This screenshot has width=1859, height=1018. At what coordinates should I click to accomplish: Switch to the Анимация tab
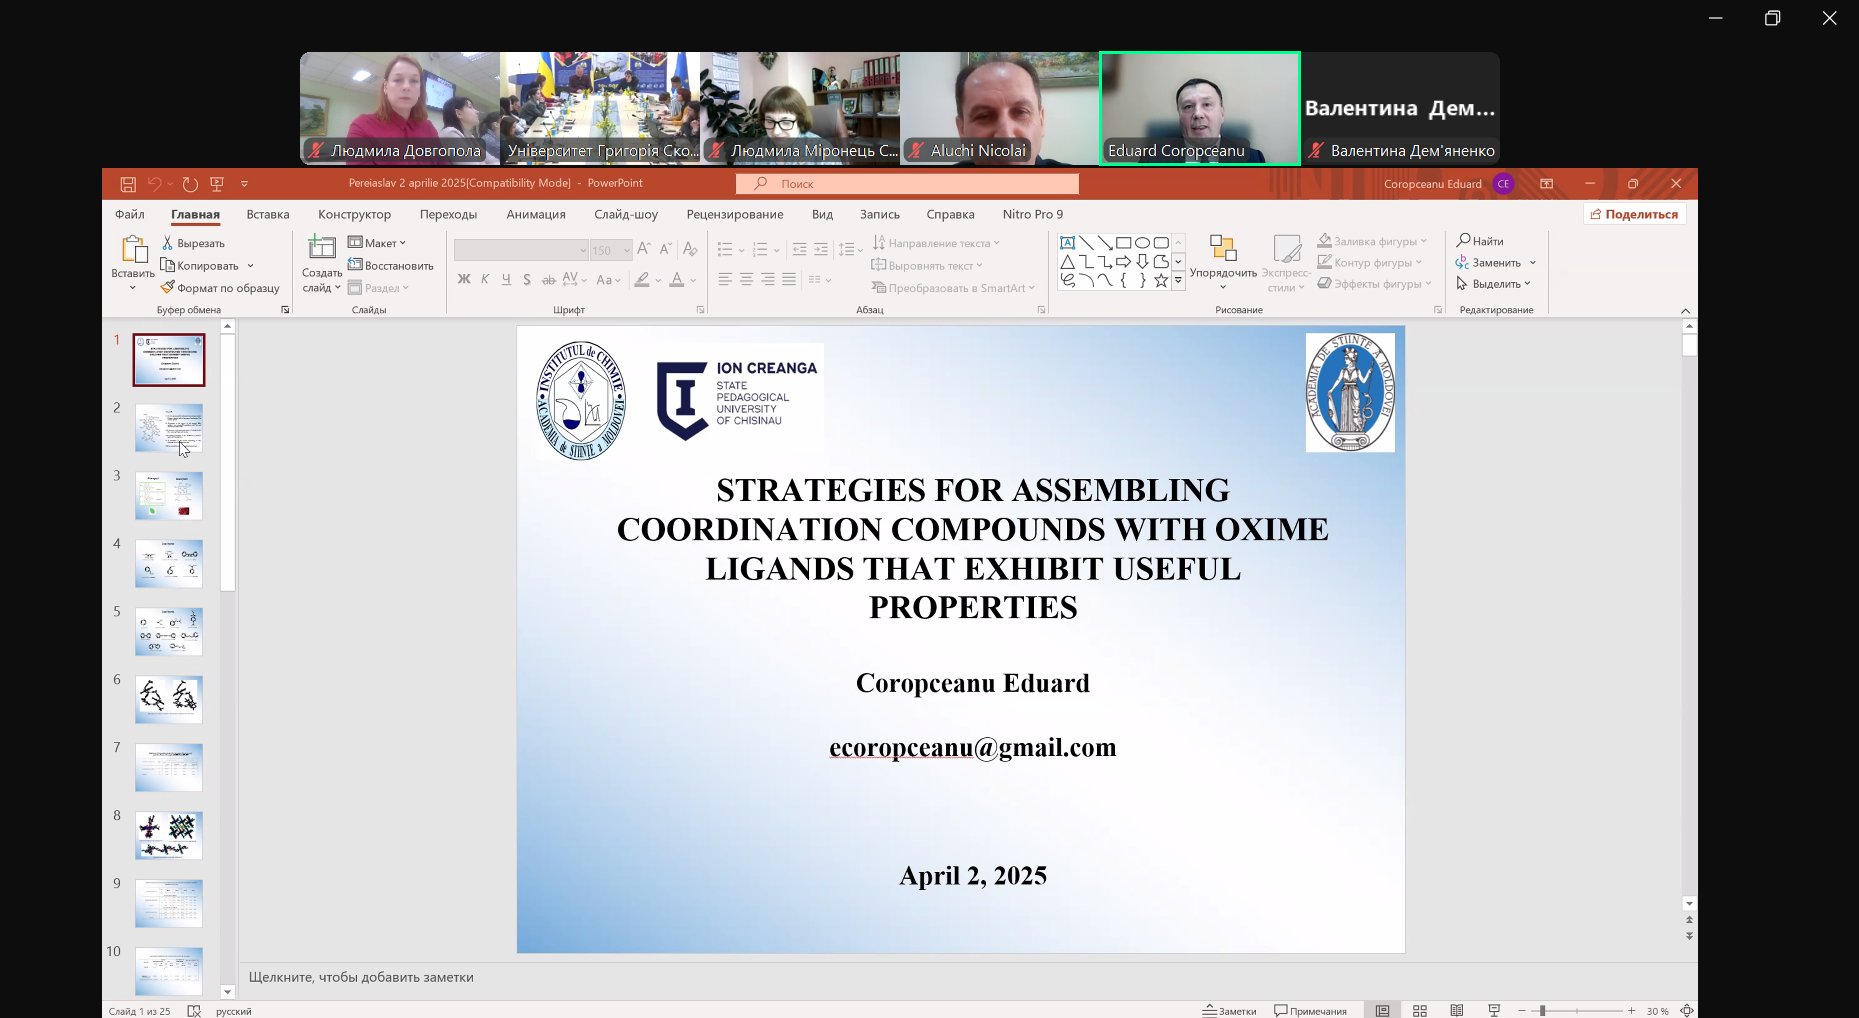click(536, 214)
